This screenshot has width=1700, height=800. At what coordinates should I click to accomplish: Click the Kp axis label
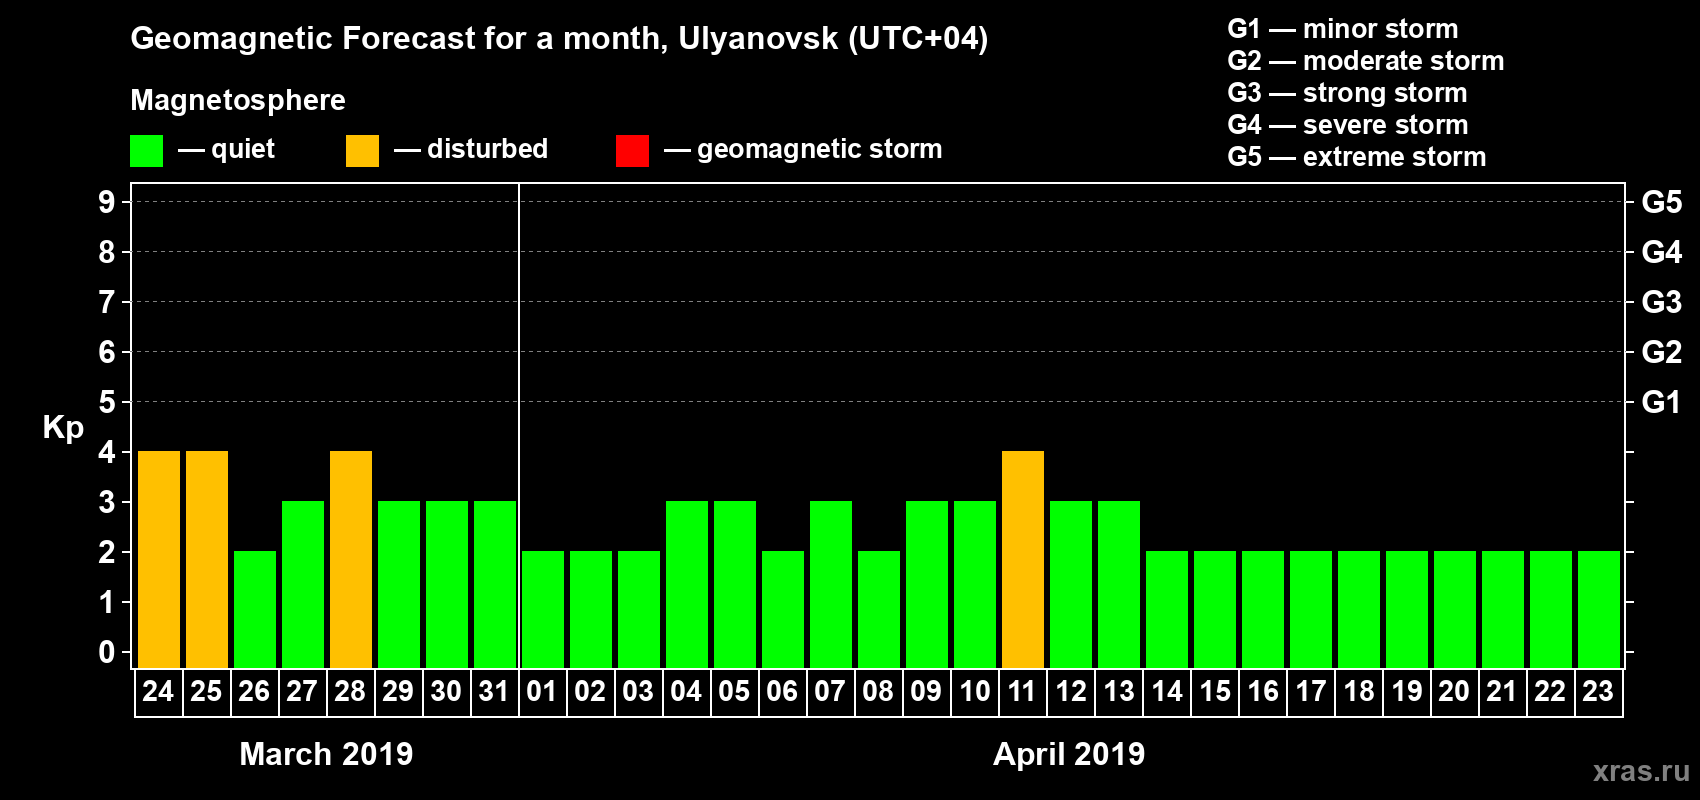[x=63, y=428]
